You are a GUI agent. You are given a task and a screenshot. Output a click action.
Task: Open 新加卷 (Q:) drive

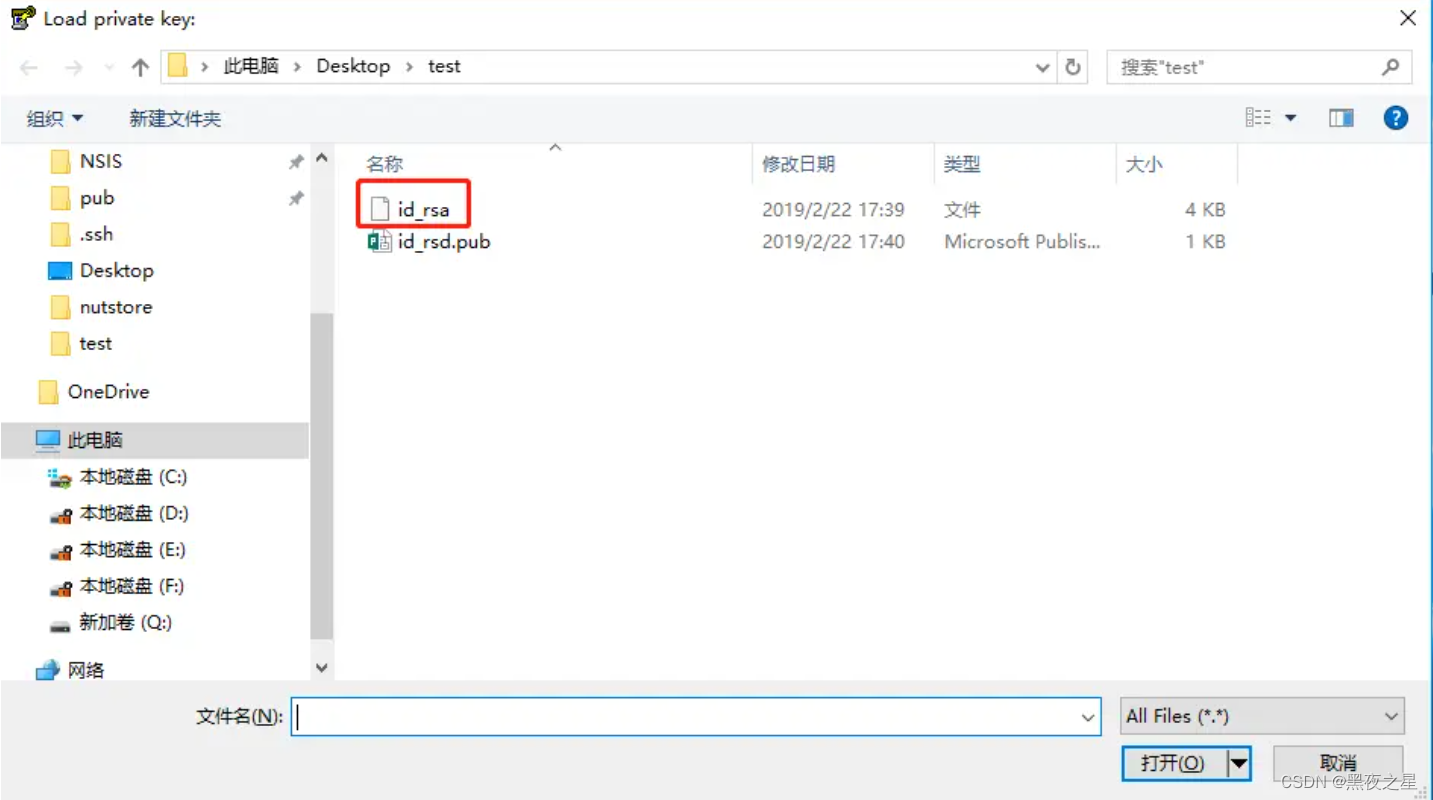(125, 622)
